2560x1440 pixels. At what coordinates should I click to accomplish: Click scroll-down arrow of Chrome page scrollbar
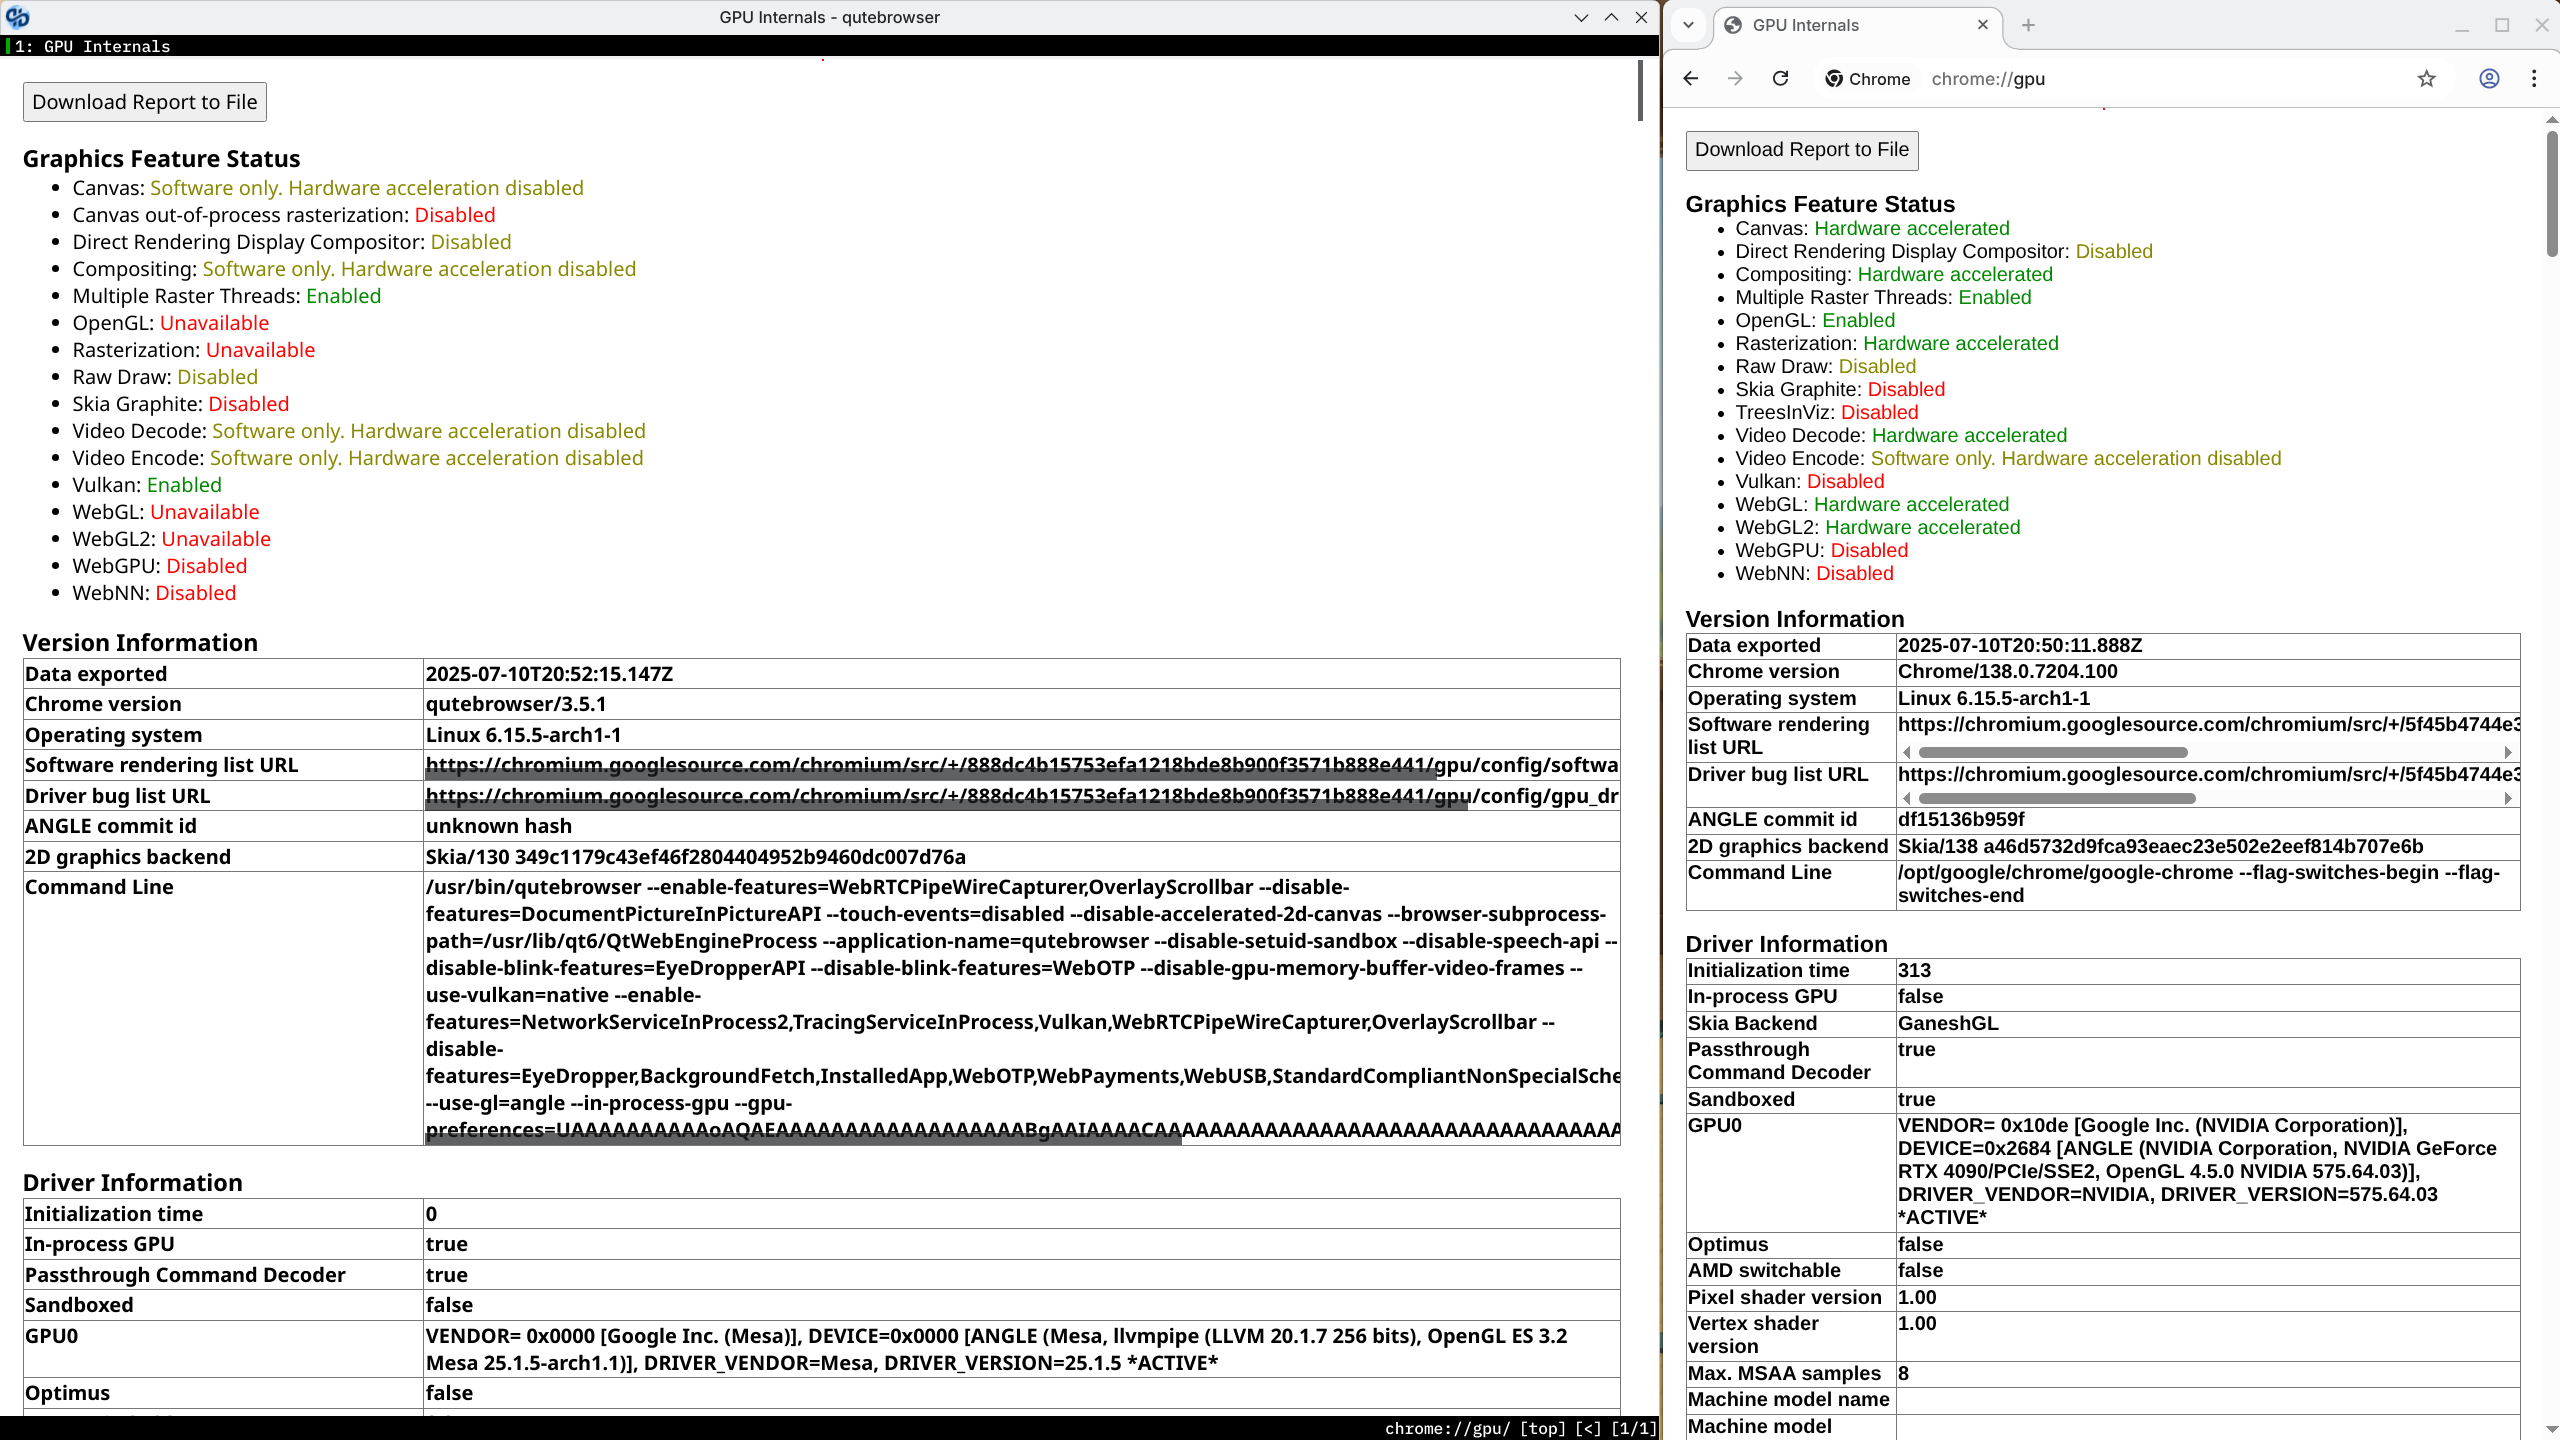coord(2551,1430)
